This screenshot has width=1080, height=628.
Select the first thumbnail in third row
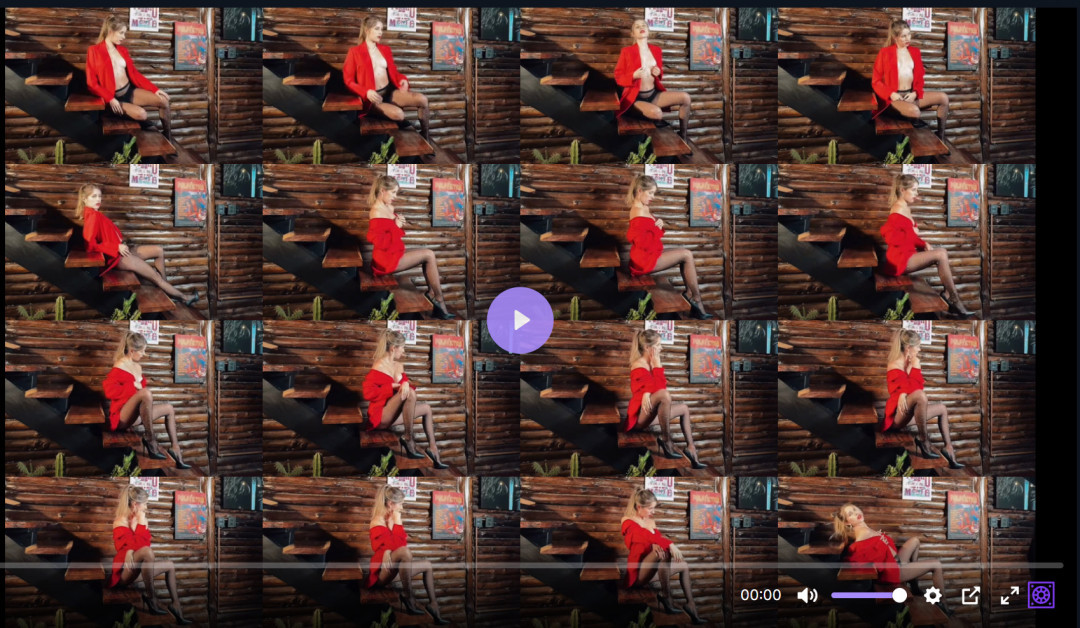pos(133,397)
